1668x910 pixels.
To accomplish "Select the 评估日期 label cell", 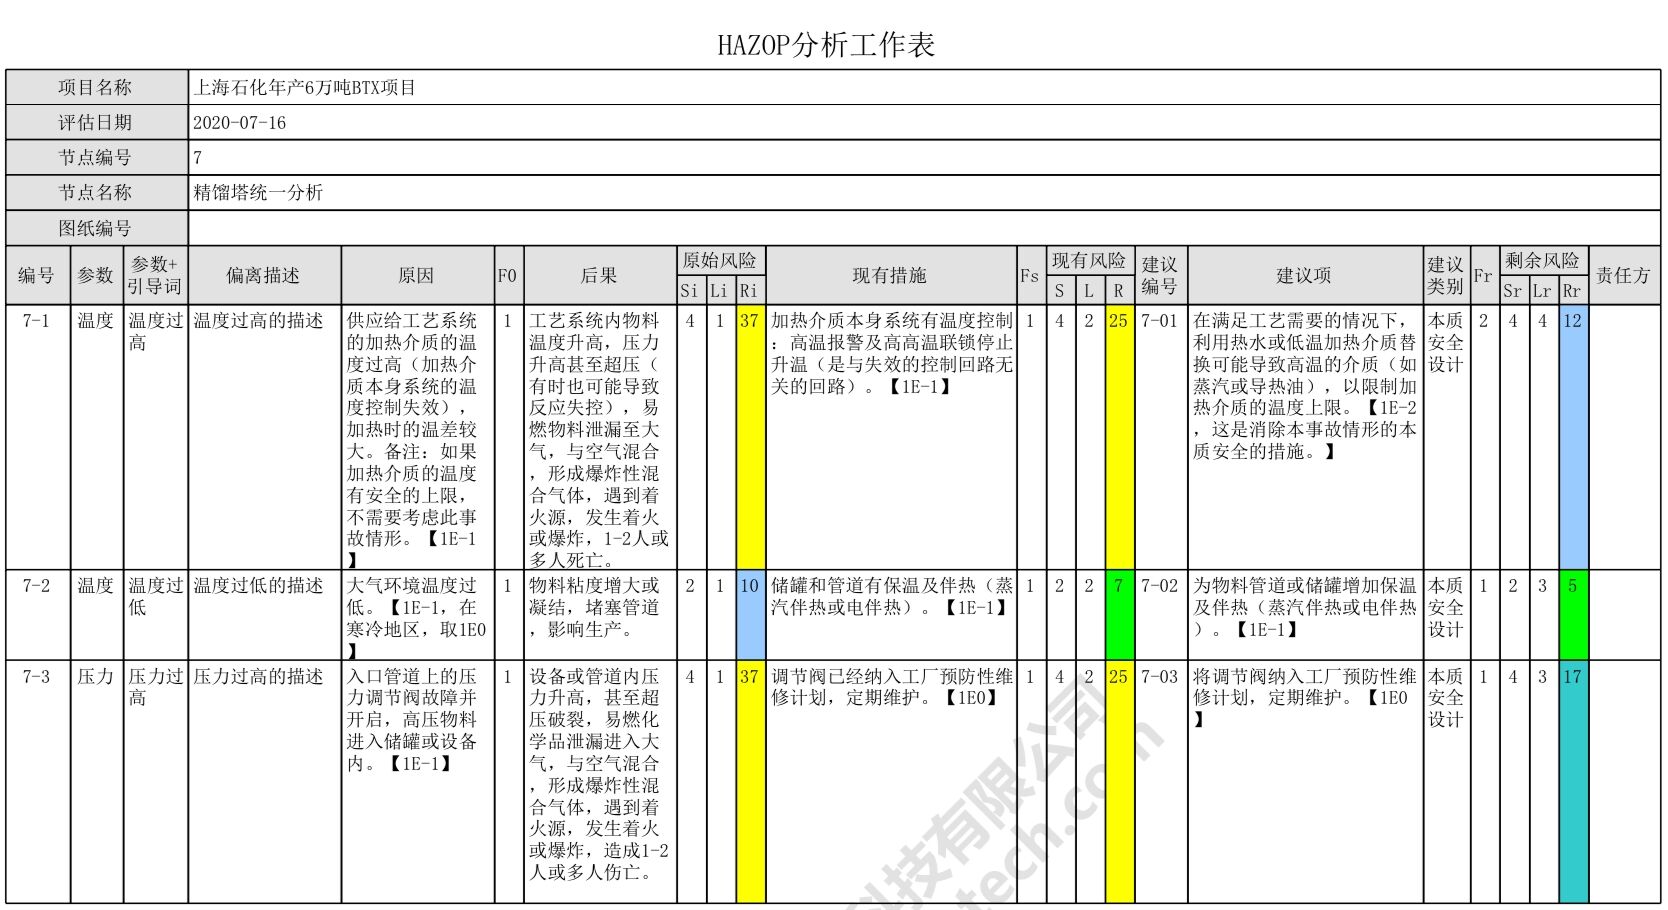I will click(96, 123).
